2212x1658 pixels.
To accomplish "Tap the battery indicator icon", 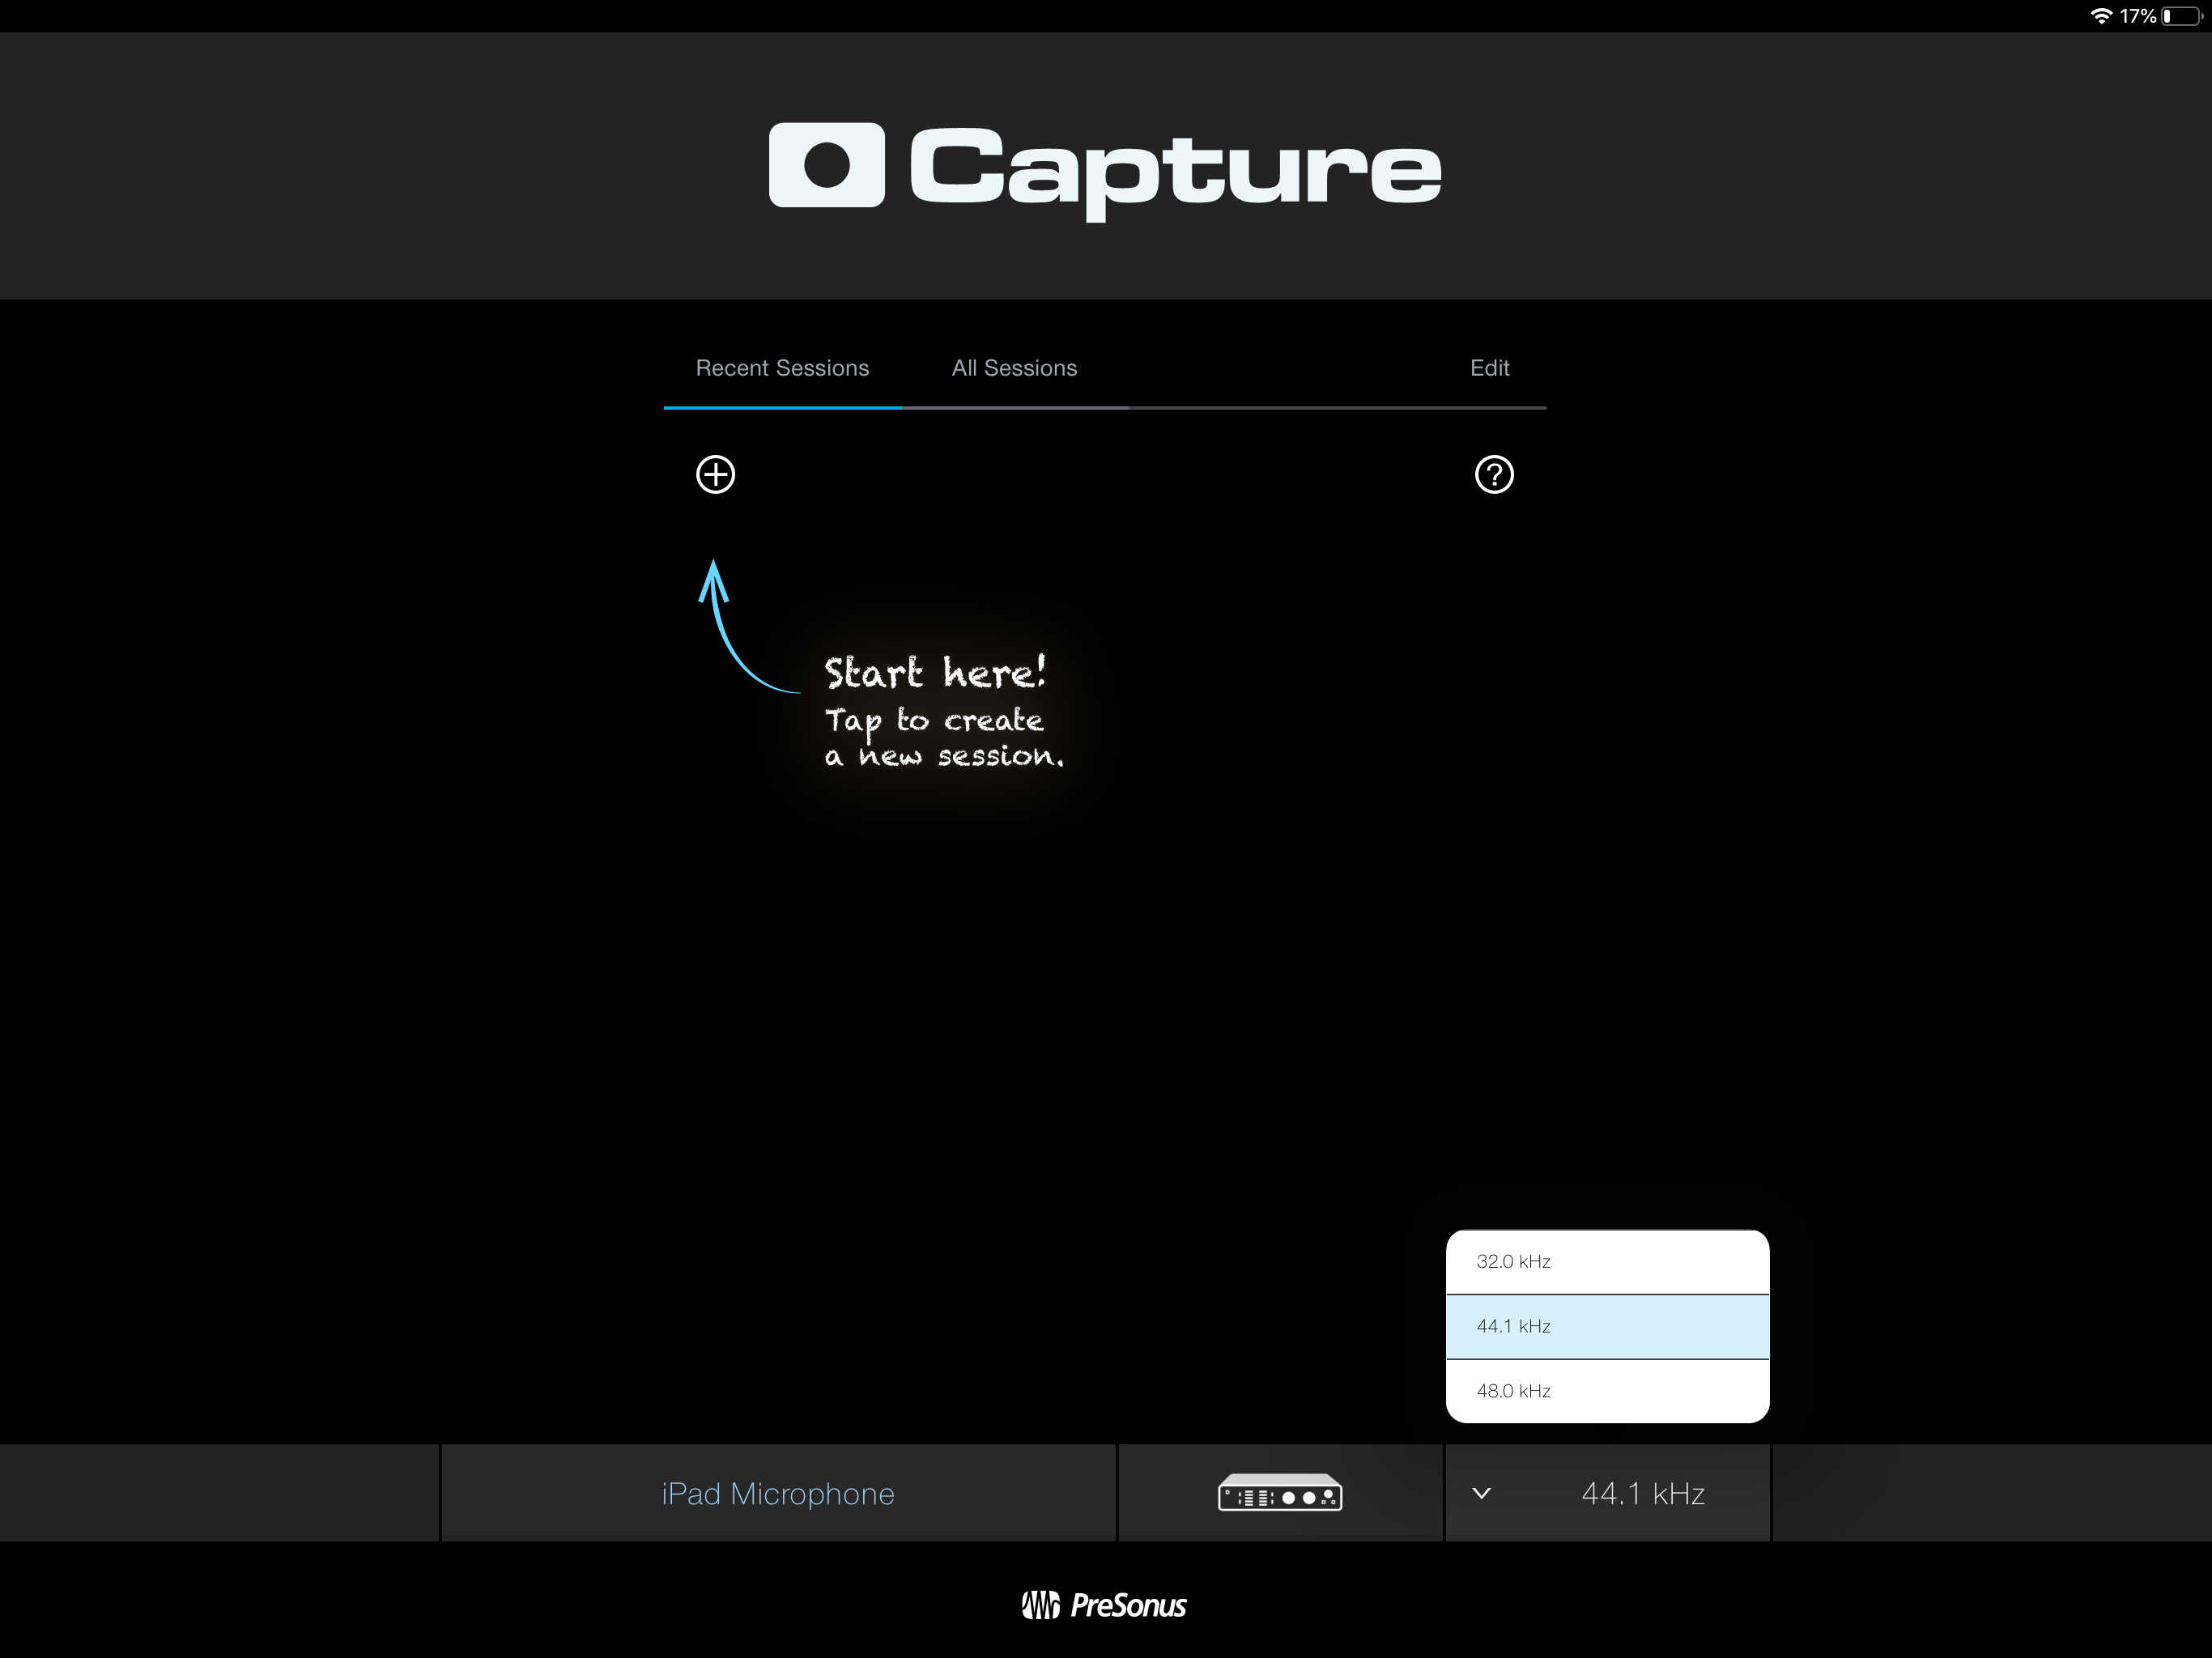I will tap(2183, 16).
